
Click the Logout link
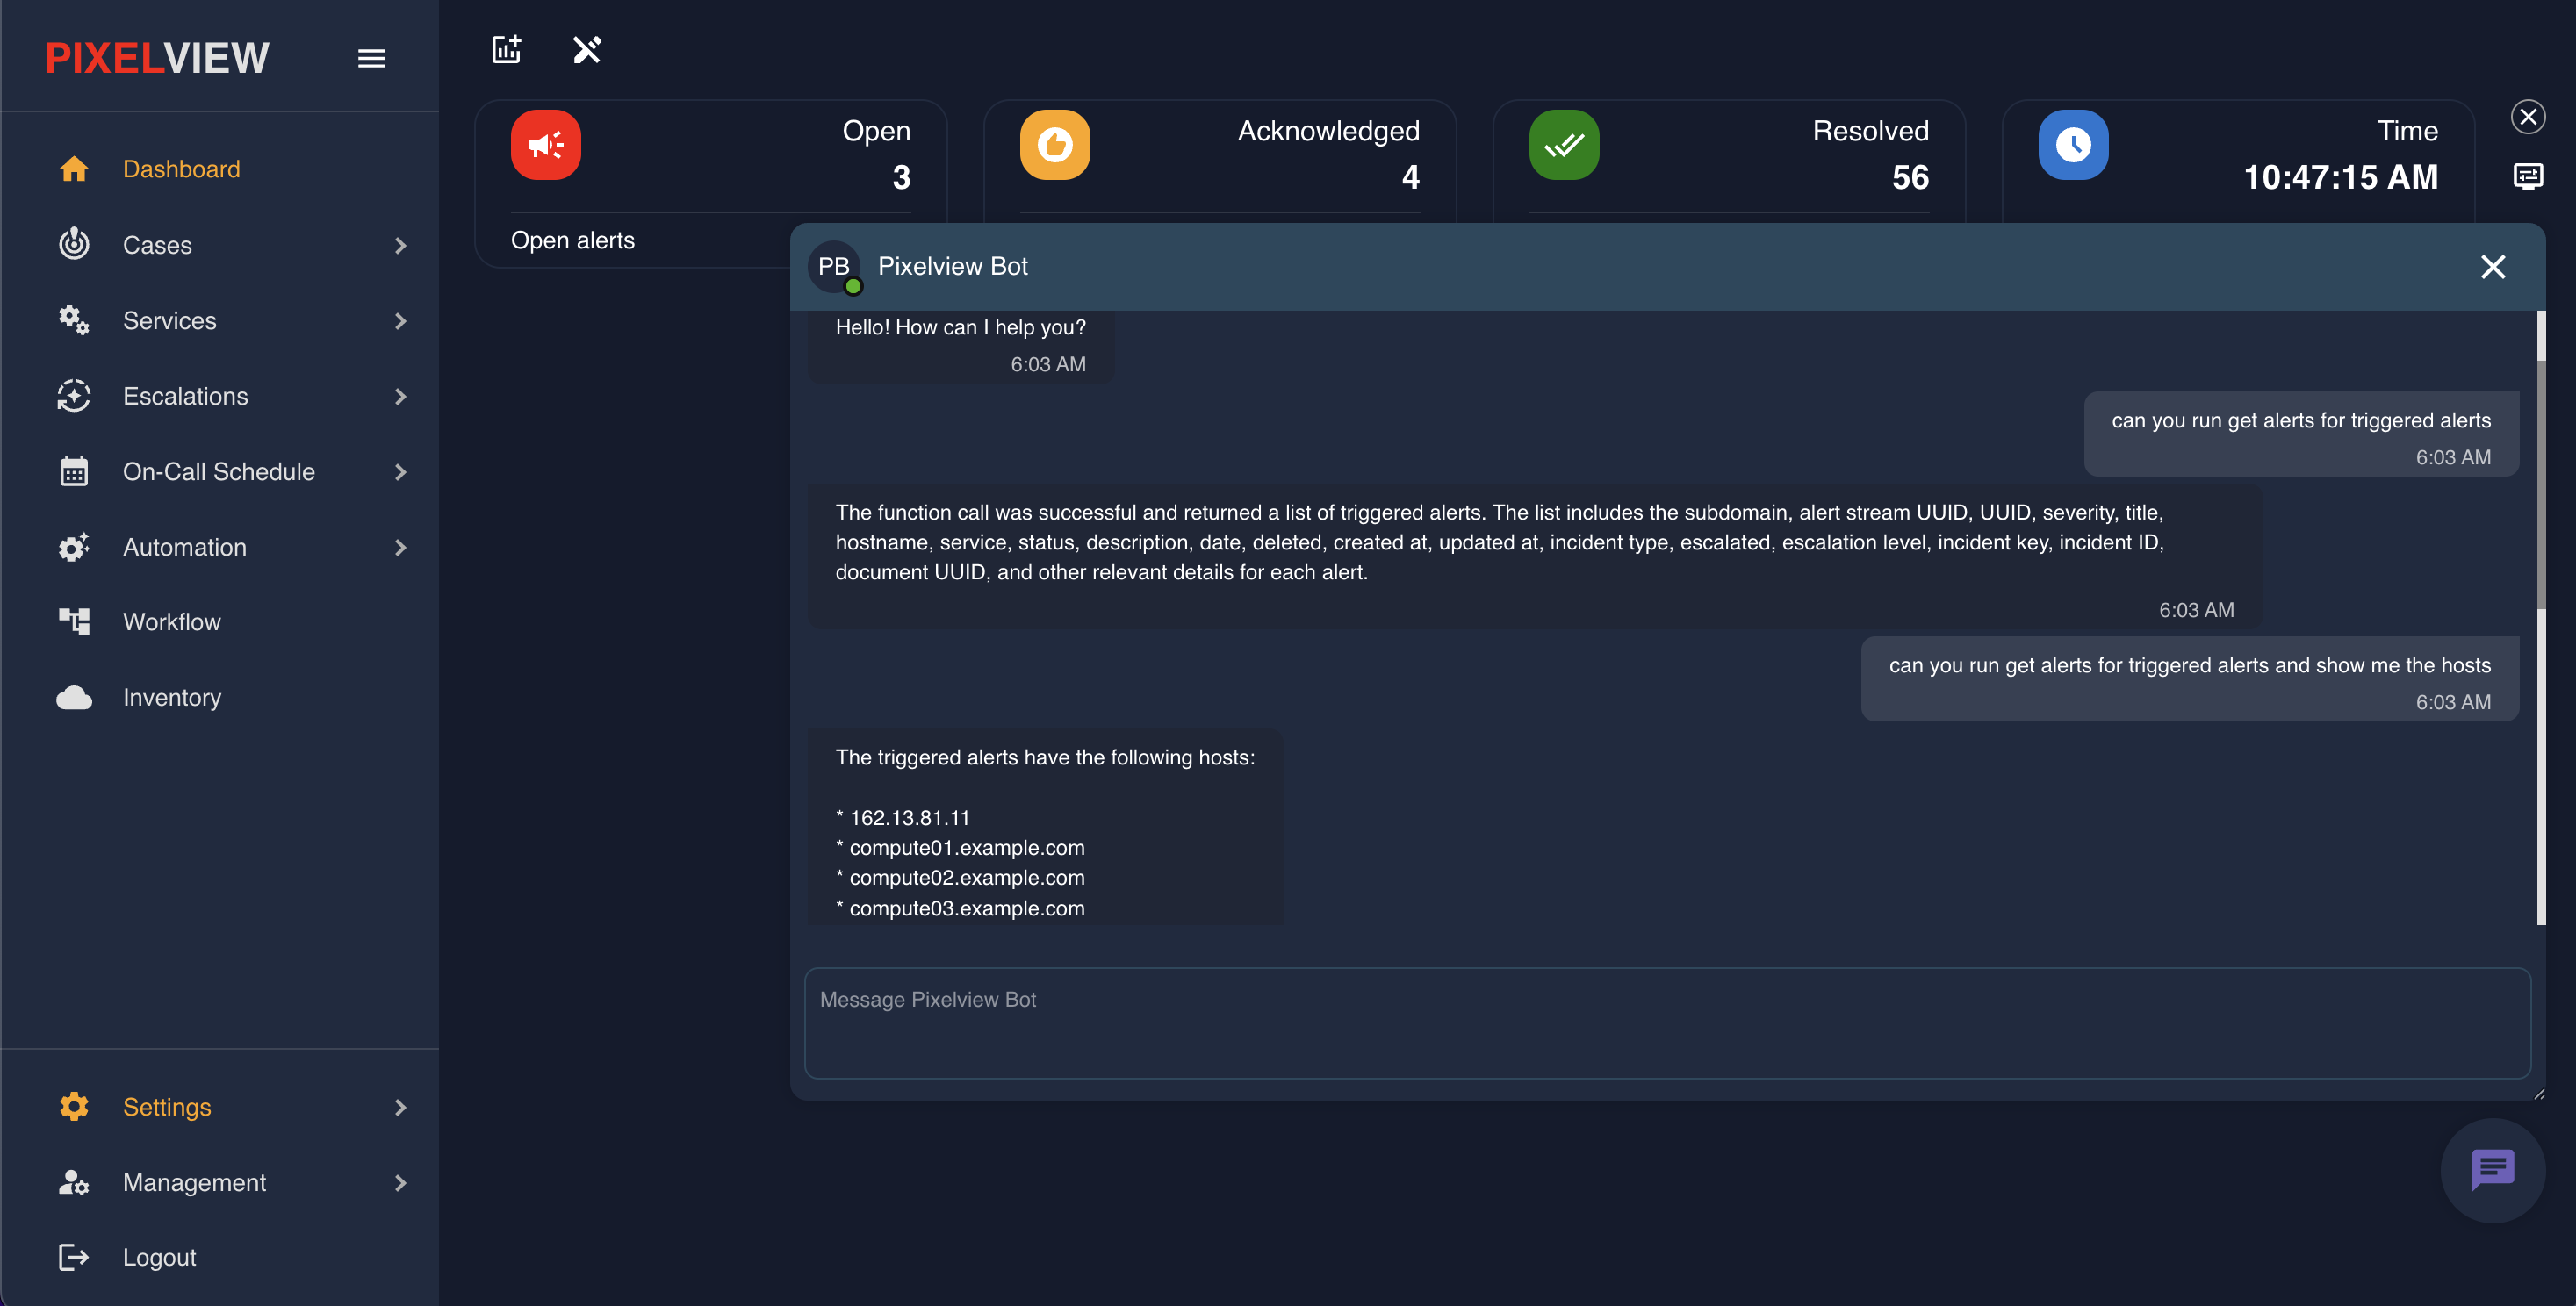point(159,1257)
